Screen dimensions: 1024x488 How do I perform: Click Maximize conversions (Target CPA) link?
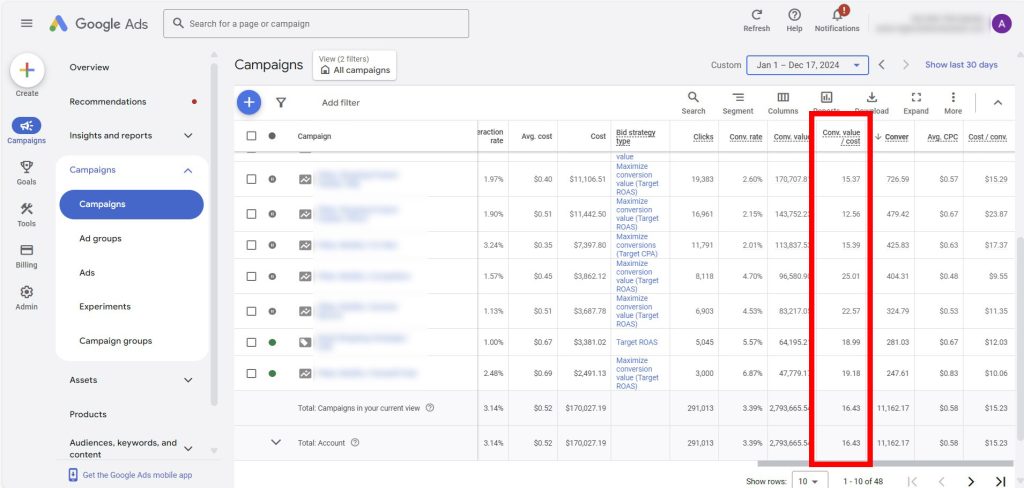click(x=637, y=245)
